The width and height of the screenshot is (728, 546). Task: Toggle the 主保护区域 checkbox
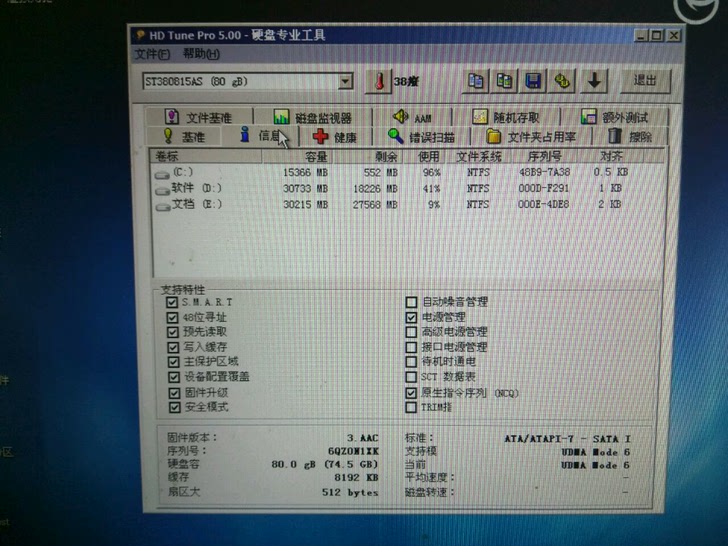click(174, 362)
